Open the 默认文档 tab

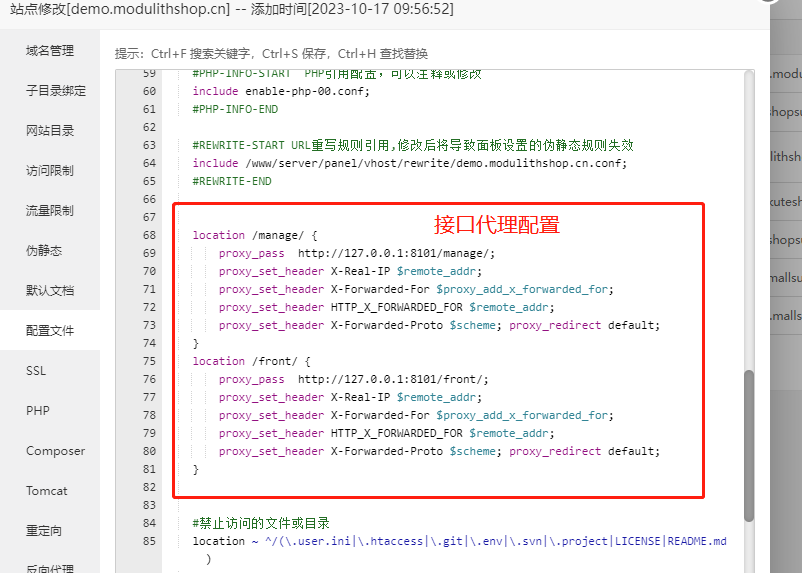pos(50,291)
